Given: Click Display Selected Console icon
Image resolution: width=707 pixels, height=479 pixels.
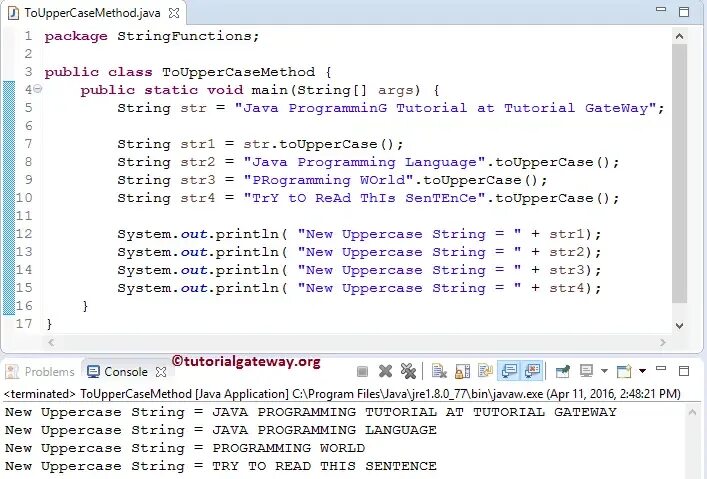Looking at the screenshot, I should [586, 371].
